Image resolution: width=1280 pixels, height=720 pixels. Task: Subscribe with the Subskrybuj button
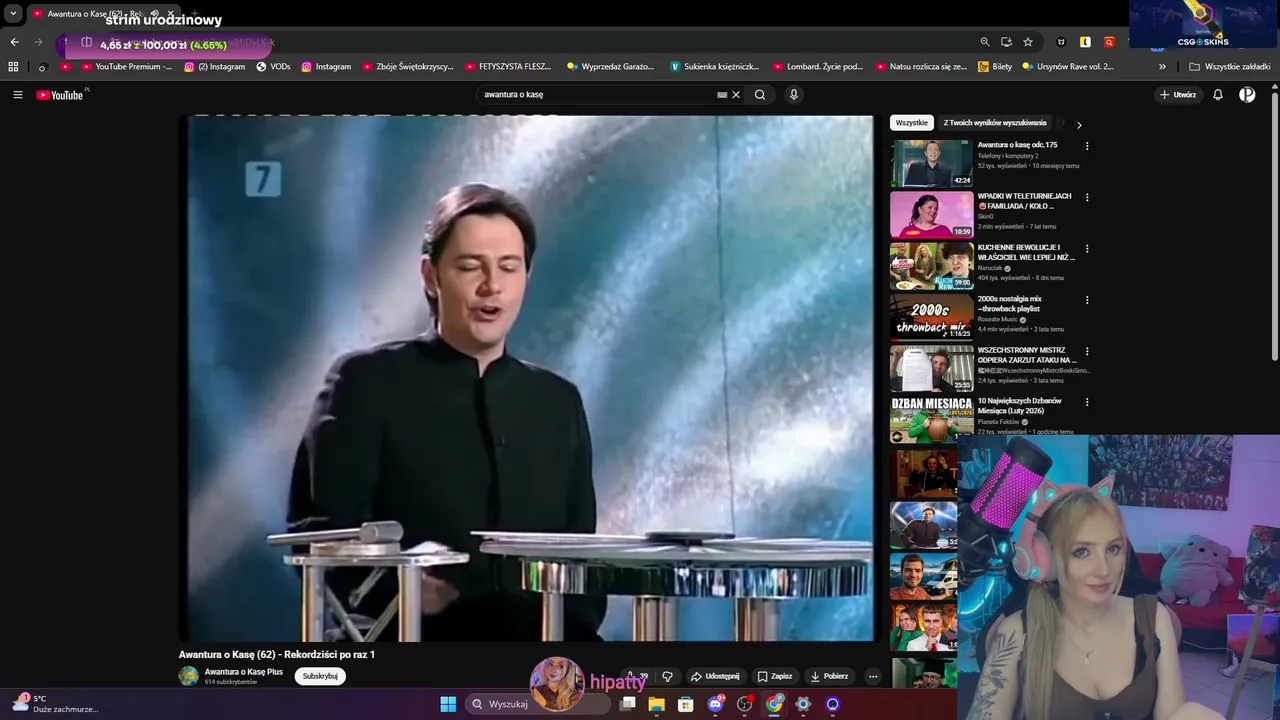pos(320,676)
